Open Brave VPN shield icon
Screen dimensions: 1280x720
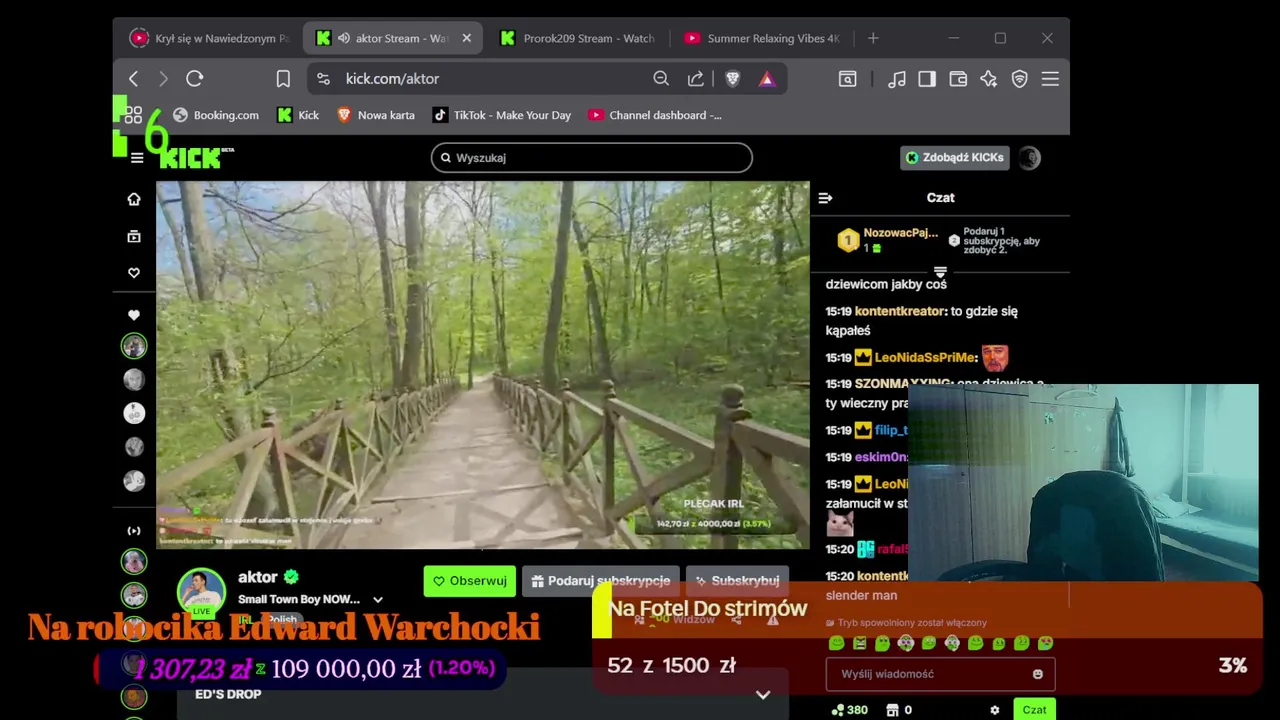point(1020,79)
